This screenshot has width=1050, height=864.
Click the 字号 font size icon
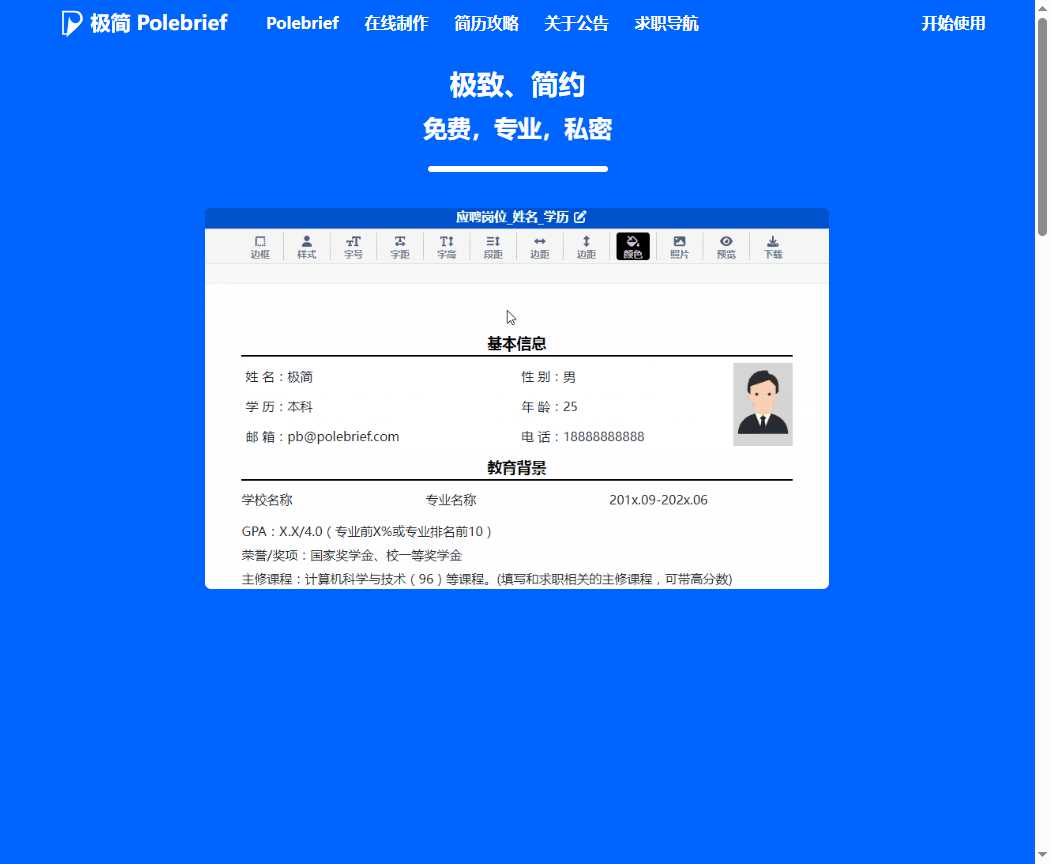click(x=353, y=246)
